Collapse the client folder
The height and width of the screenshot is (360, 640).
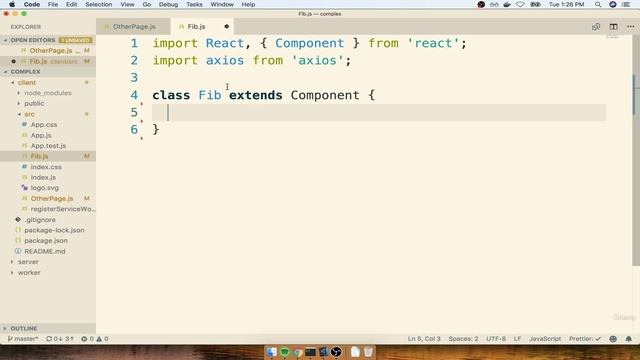click(x=27, y=82)
